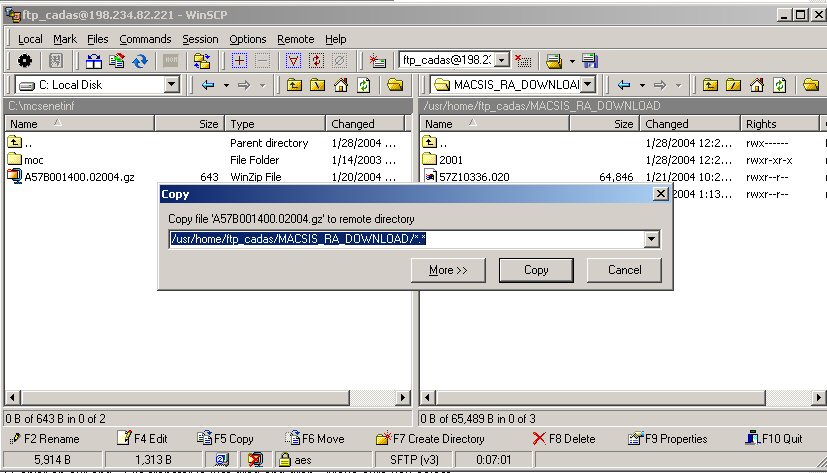Viewport: 827px width, 473px height.
Task: Click the Select Files plus icon
Action: tap(239, 61)
